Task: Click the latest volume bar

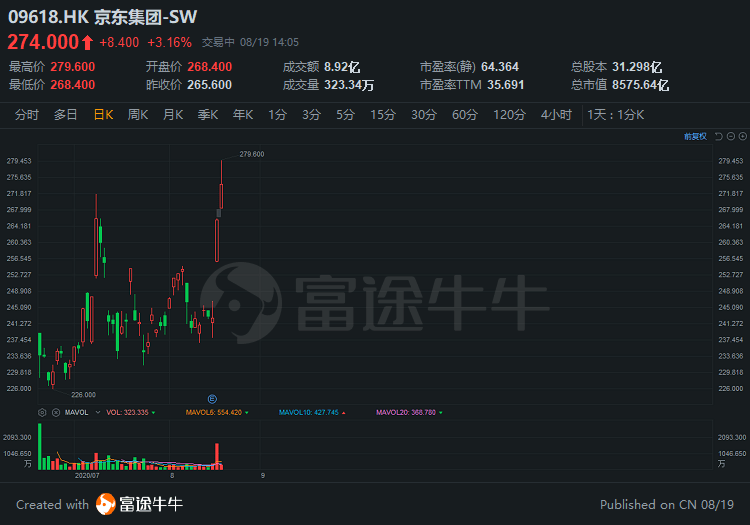Action: (x=221, y=466)
